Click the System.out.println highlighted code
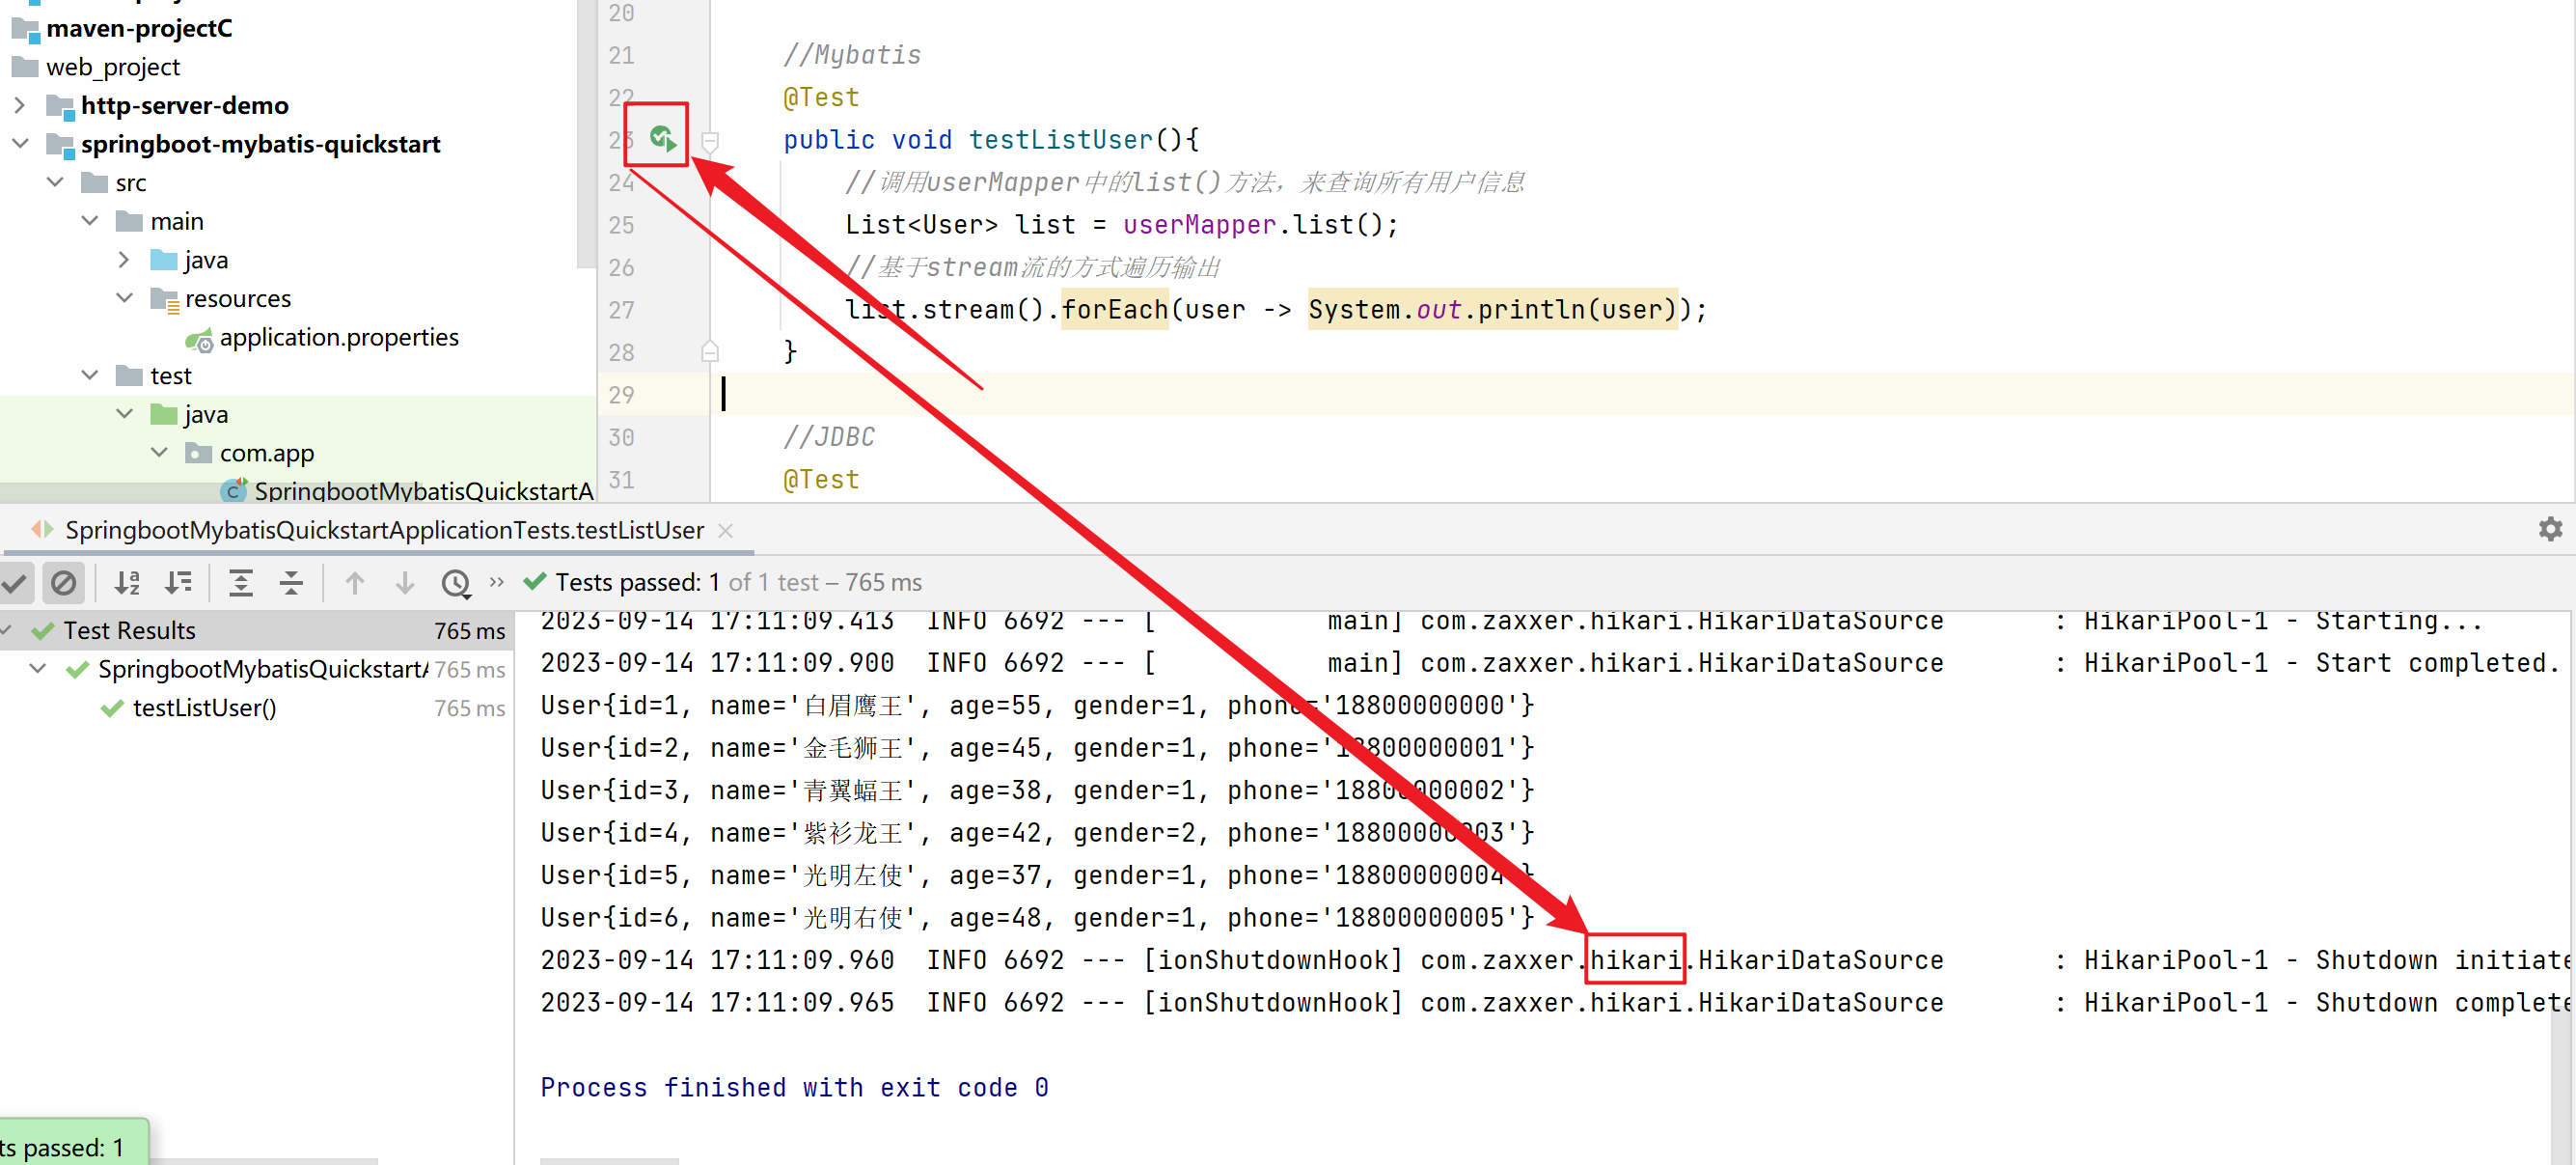This screenshot has height=1165, width=2576. [1493, 310]
